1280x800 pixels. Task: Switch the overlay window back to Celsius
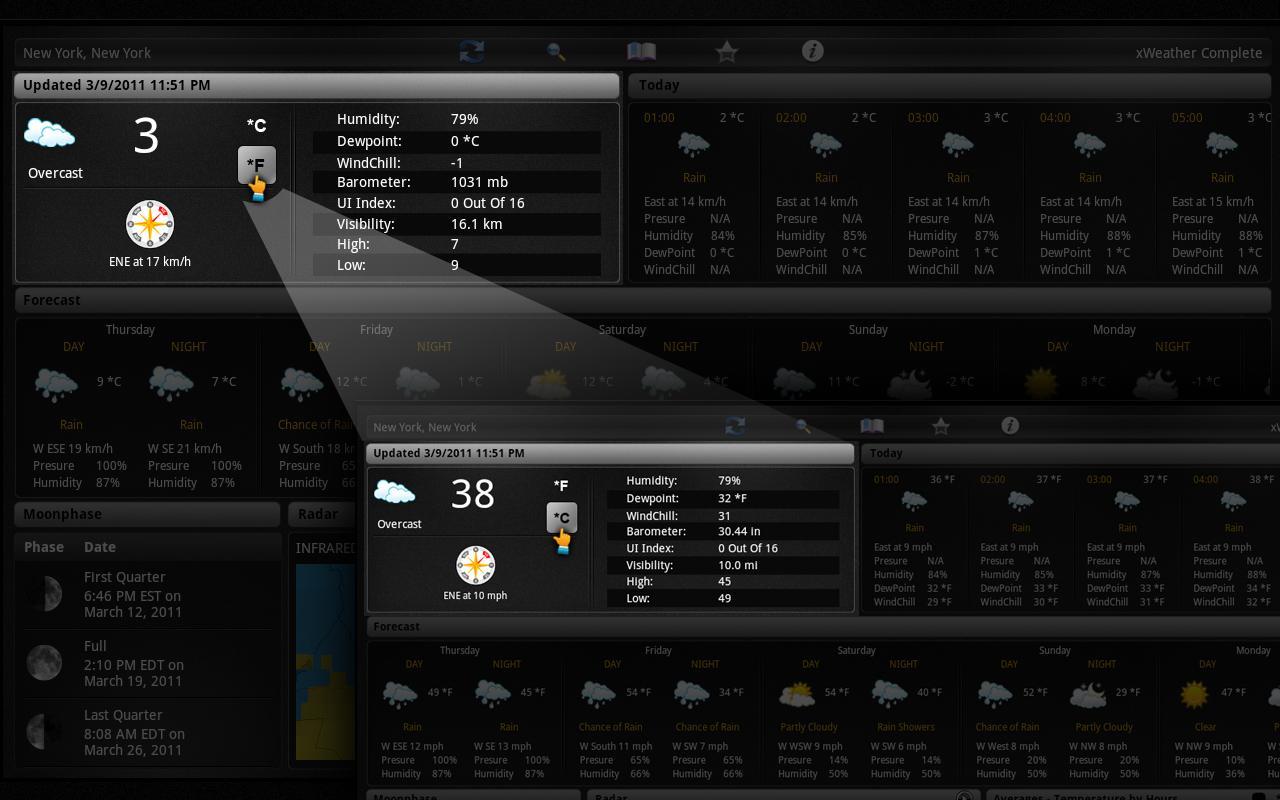point(562,517)
